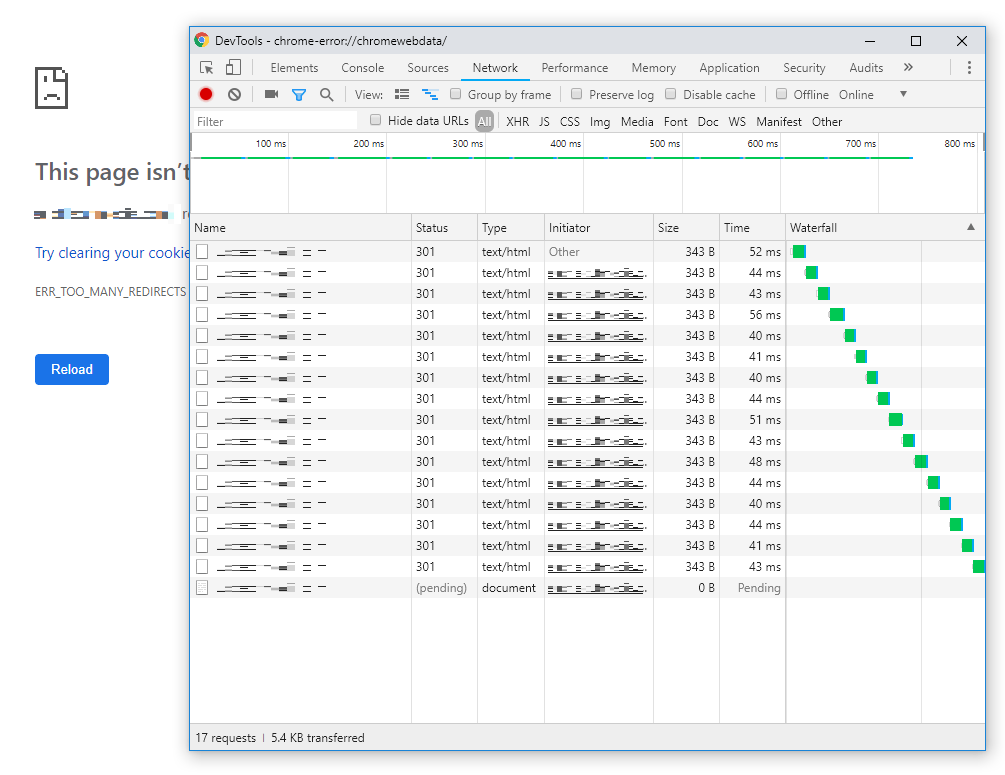Switch to large request rows view
Screen dimensions: 1005x775
coord(402,94)
